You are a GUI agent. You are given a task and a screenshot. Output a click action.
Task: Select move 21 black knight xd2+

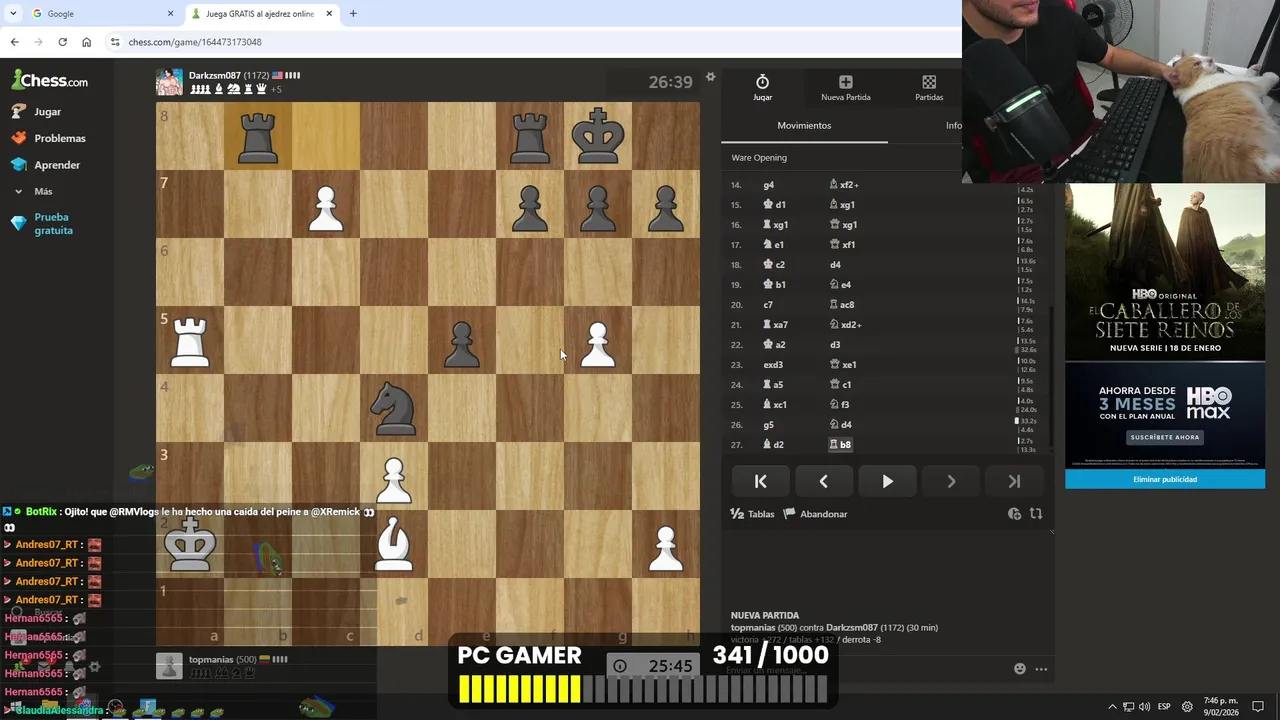coord(846,325)
